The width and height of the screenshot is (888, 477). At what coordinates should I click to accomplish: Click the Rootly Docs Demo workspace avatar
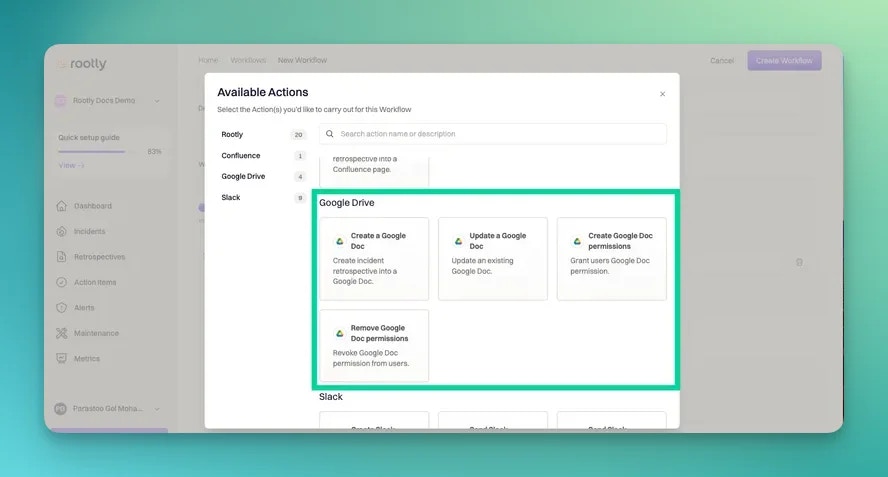pyautogui.click(x=61, y=101)
